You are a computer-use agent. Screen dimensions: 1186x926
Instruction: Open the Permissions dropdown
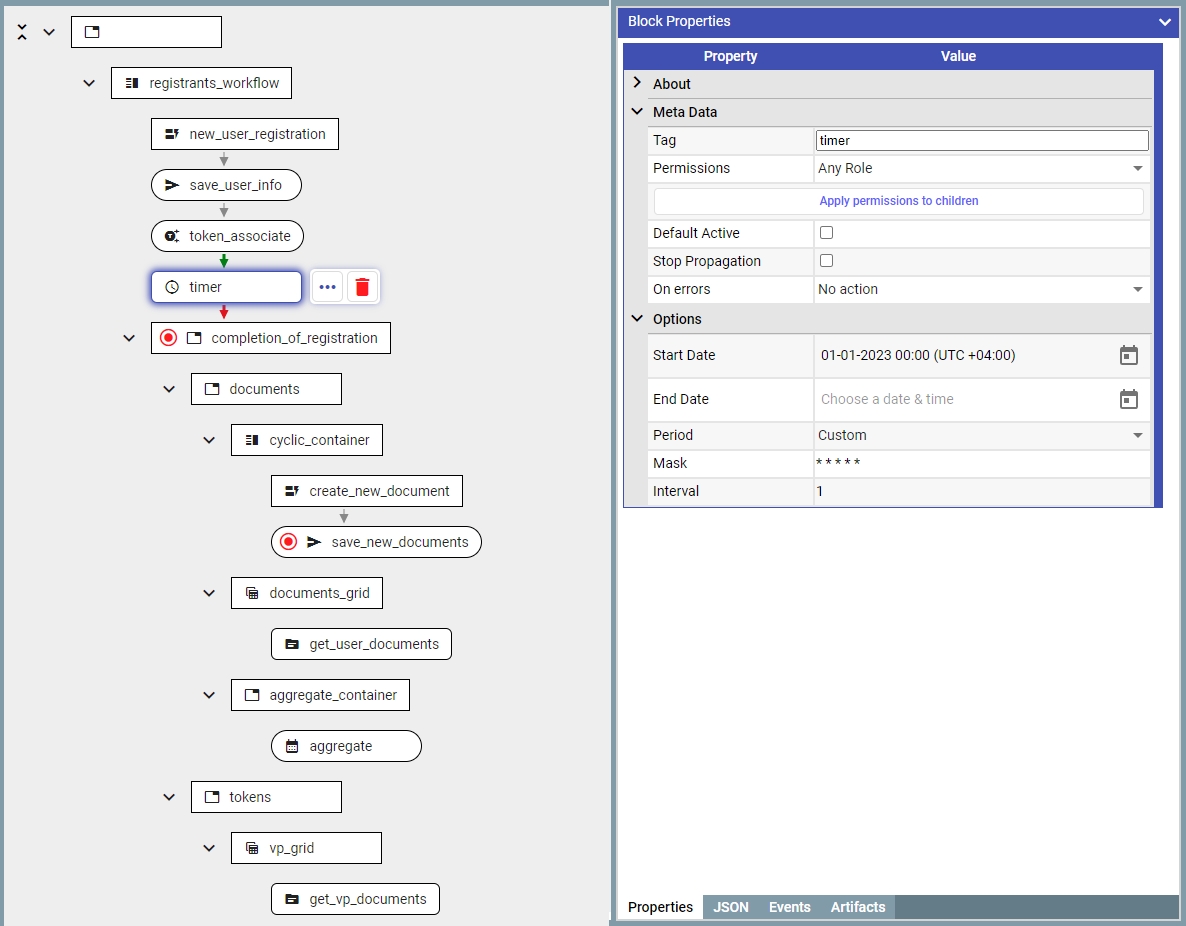tap(980, 169)
